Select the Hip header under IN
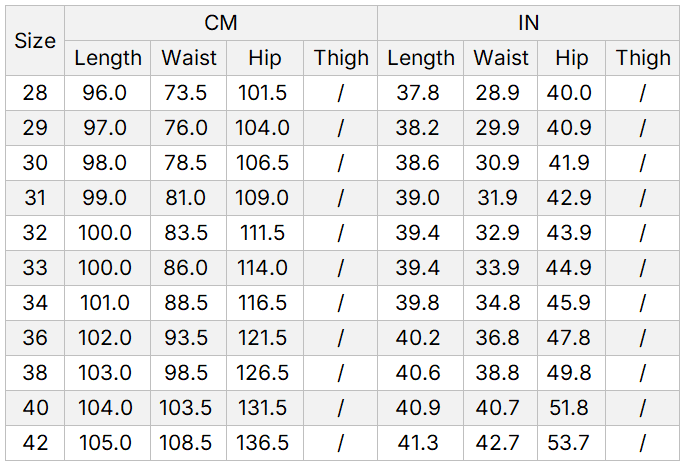Viewport: 686px width, 466px height. (571, 58)
